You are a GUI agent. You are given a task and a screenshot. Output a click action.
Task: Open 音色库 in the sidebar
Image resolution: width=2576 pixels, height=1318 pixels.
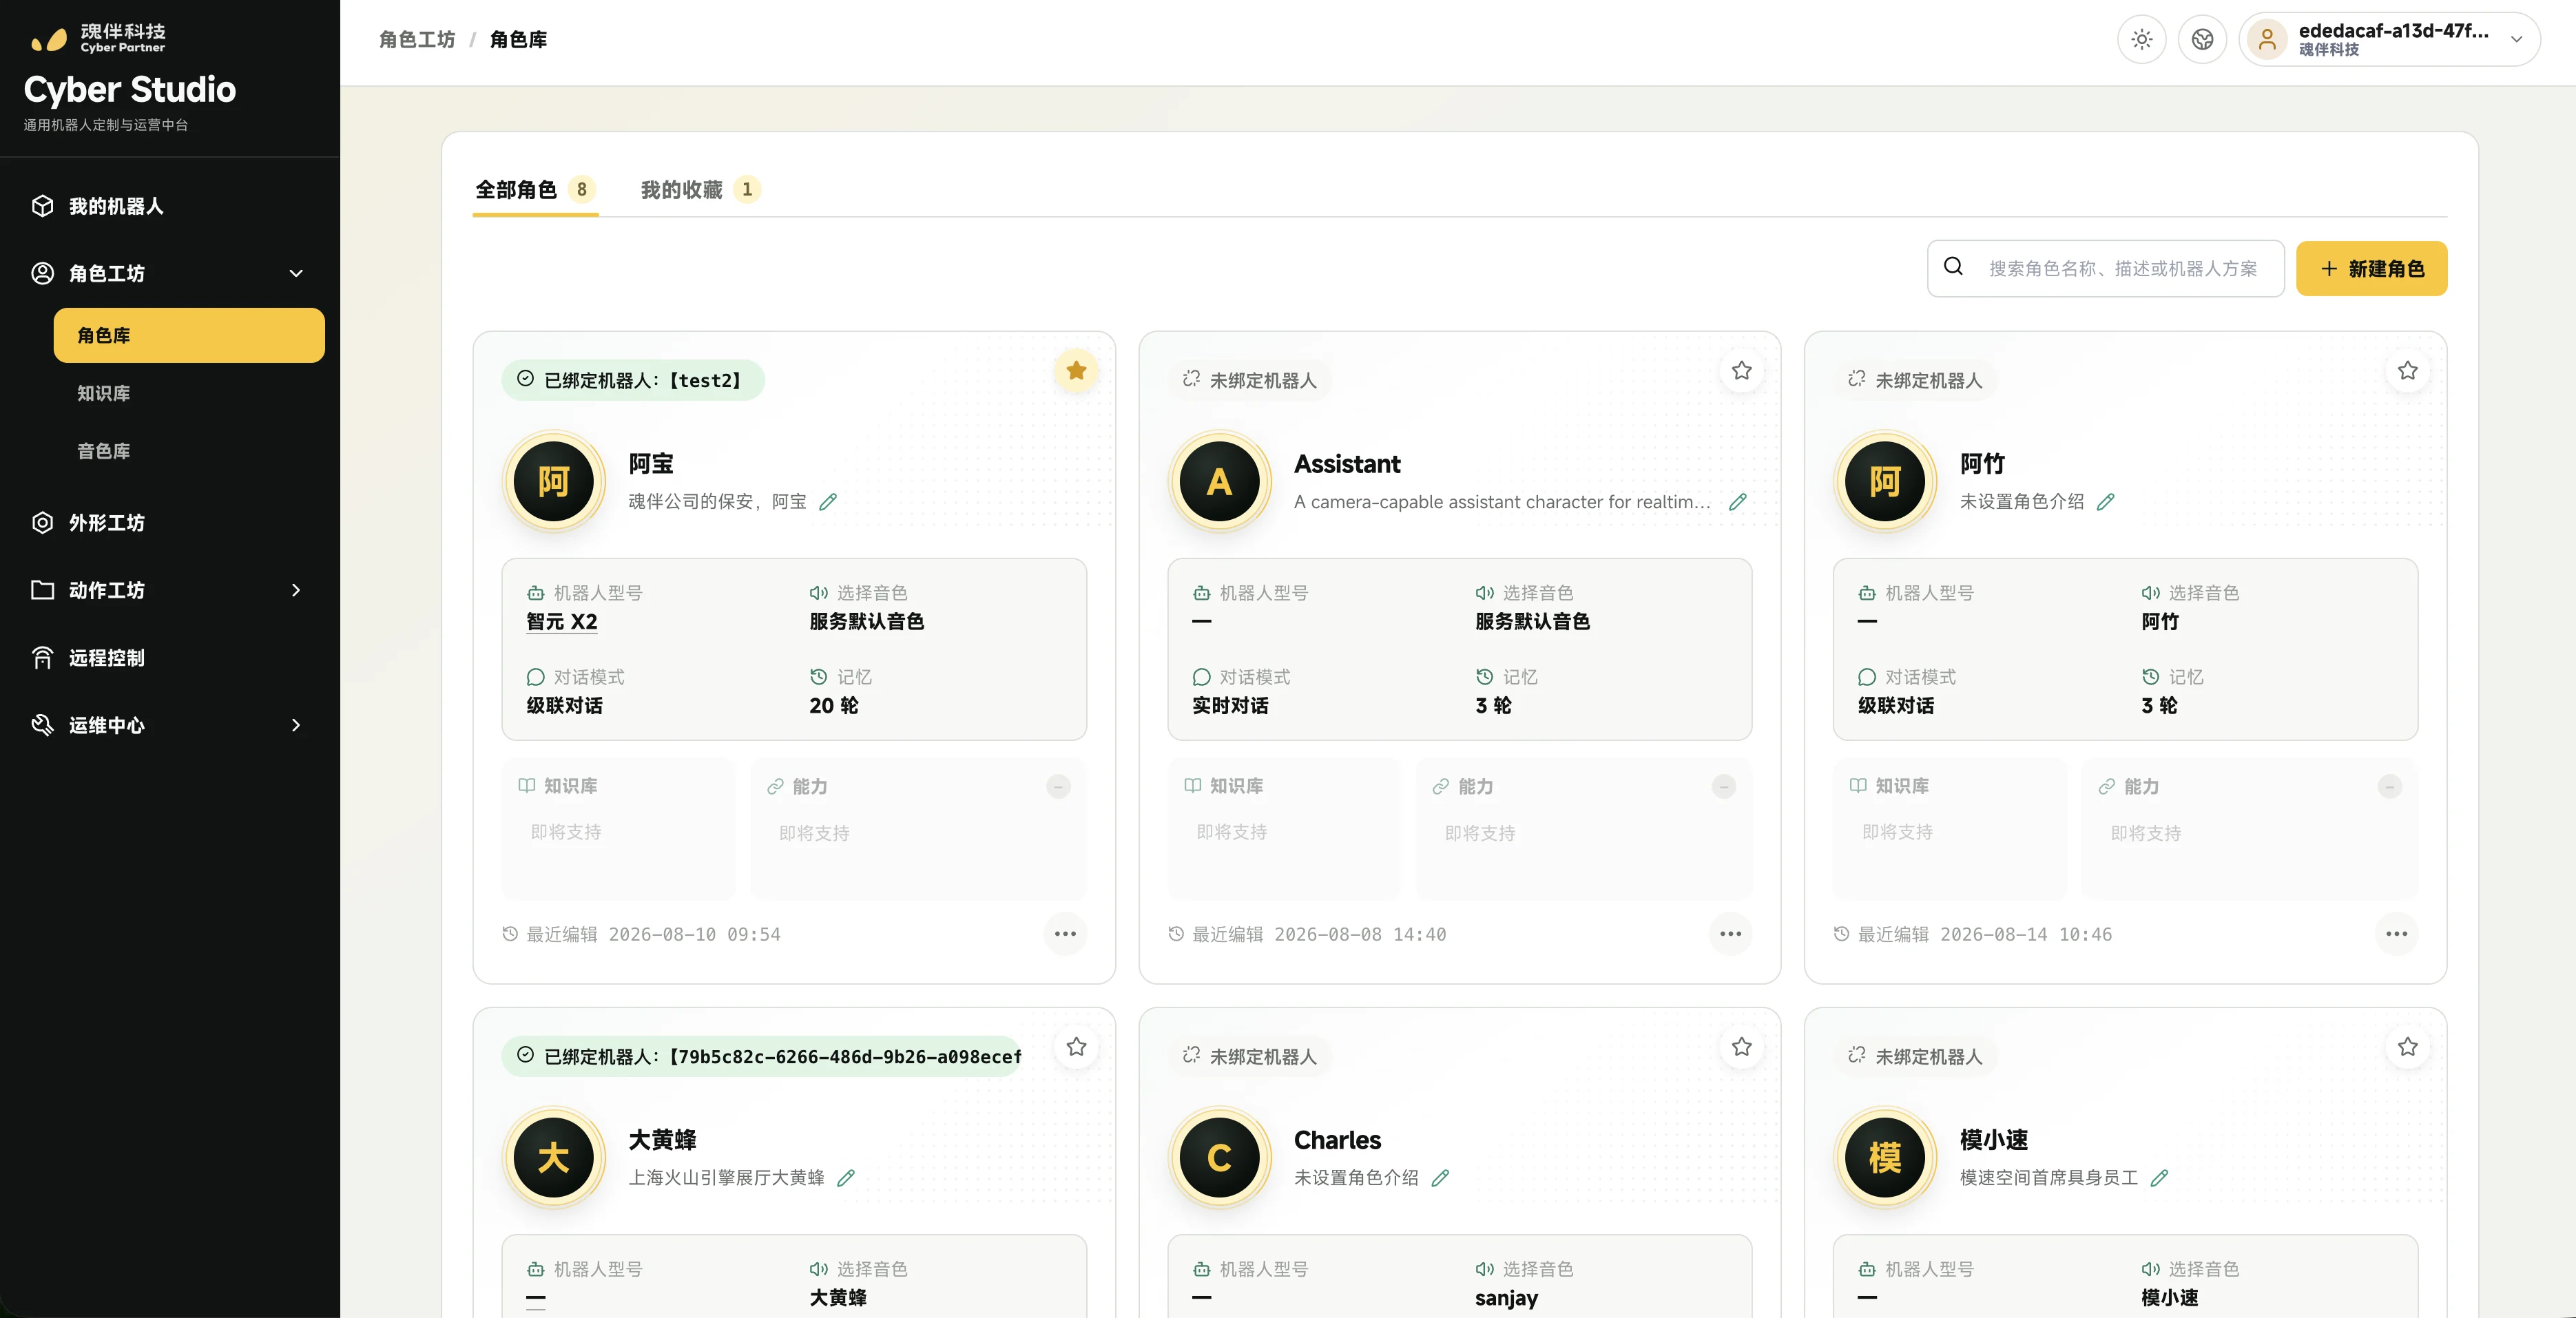click(189, 451)
